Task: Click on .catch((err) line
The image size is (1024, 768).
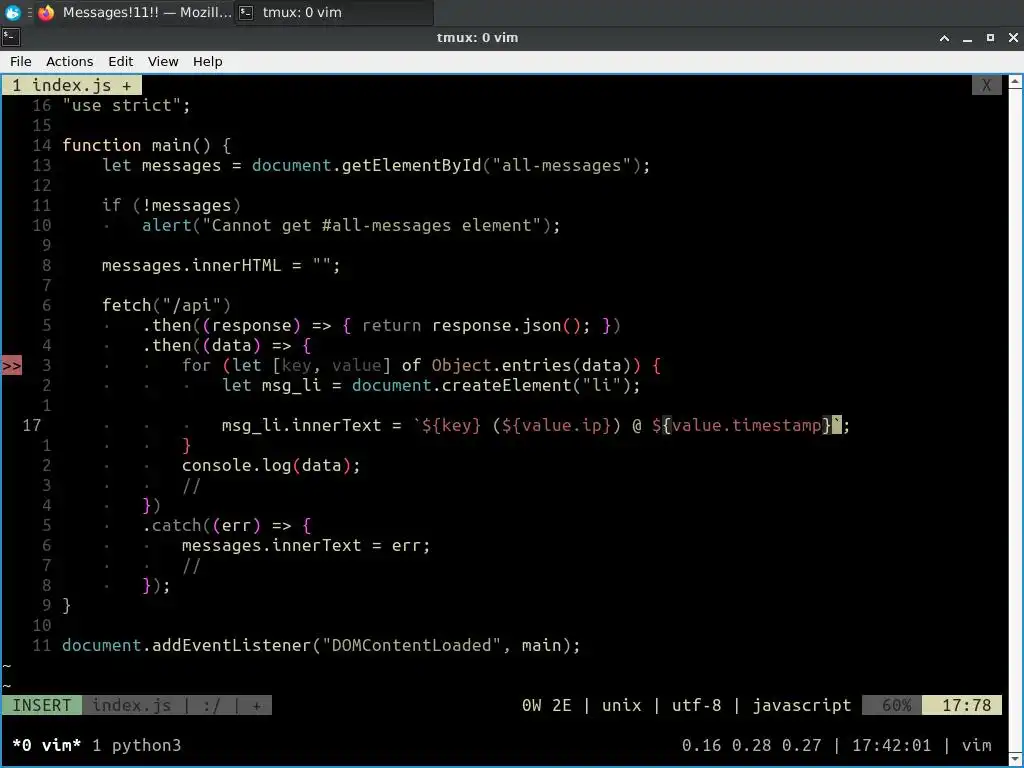Action: click(x=227, y=525)
